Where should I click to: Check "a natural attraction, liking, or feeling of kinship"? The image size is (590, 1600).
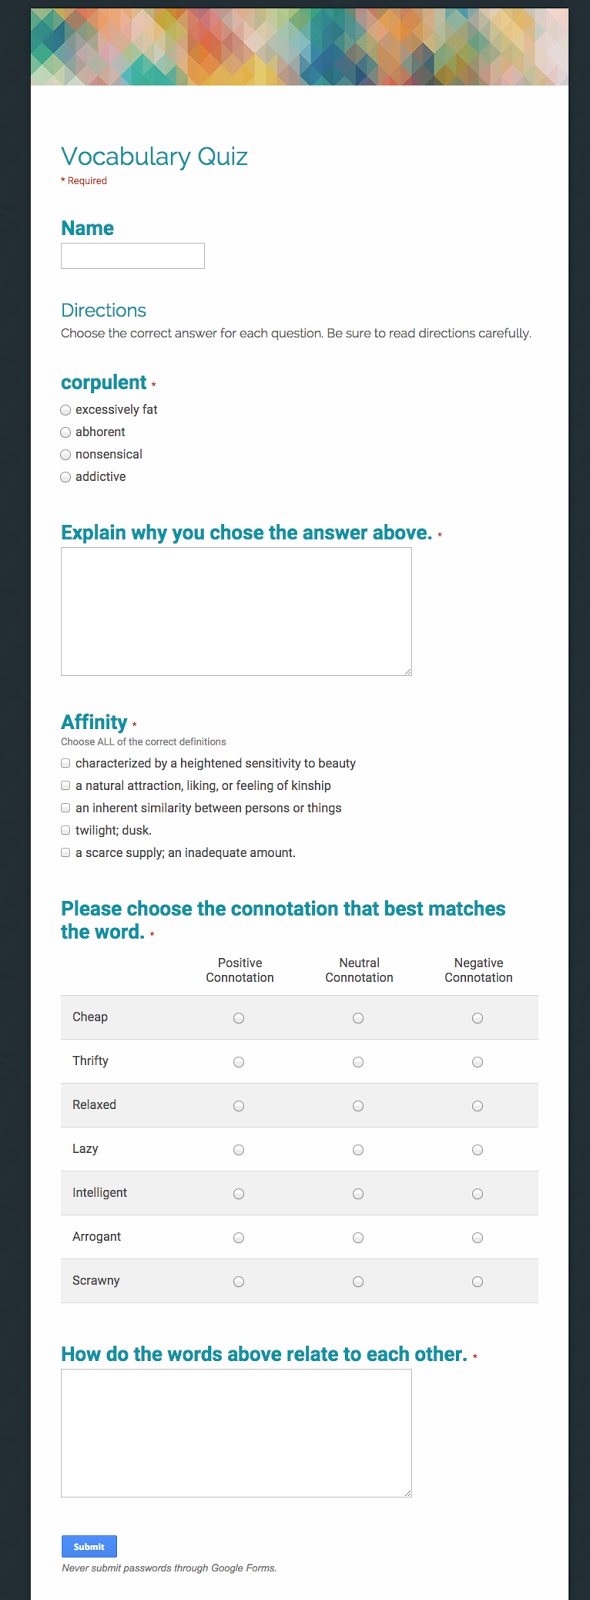65,785
